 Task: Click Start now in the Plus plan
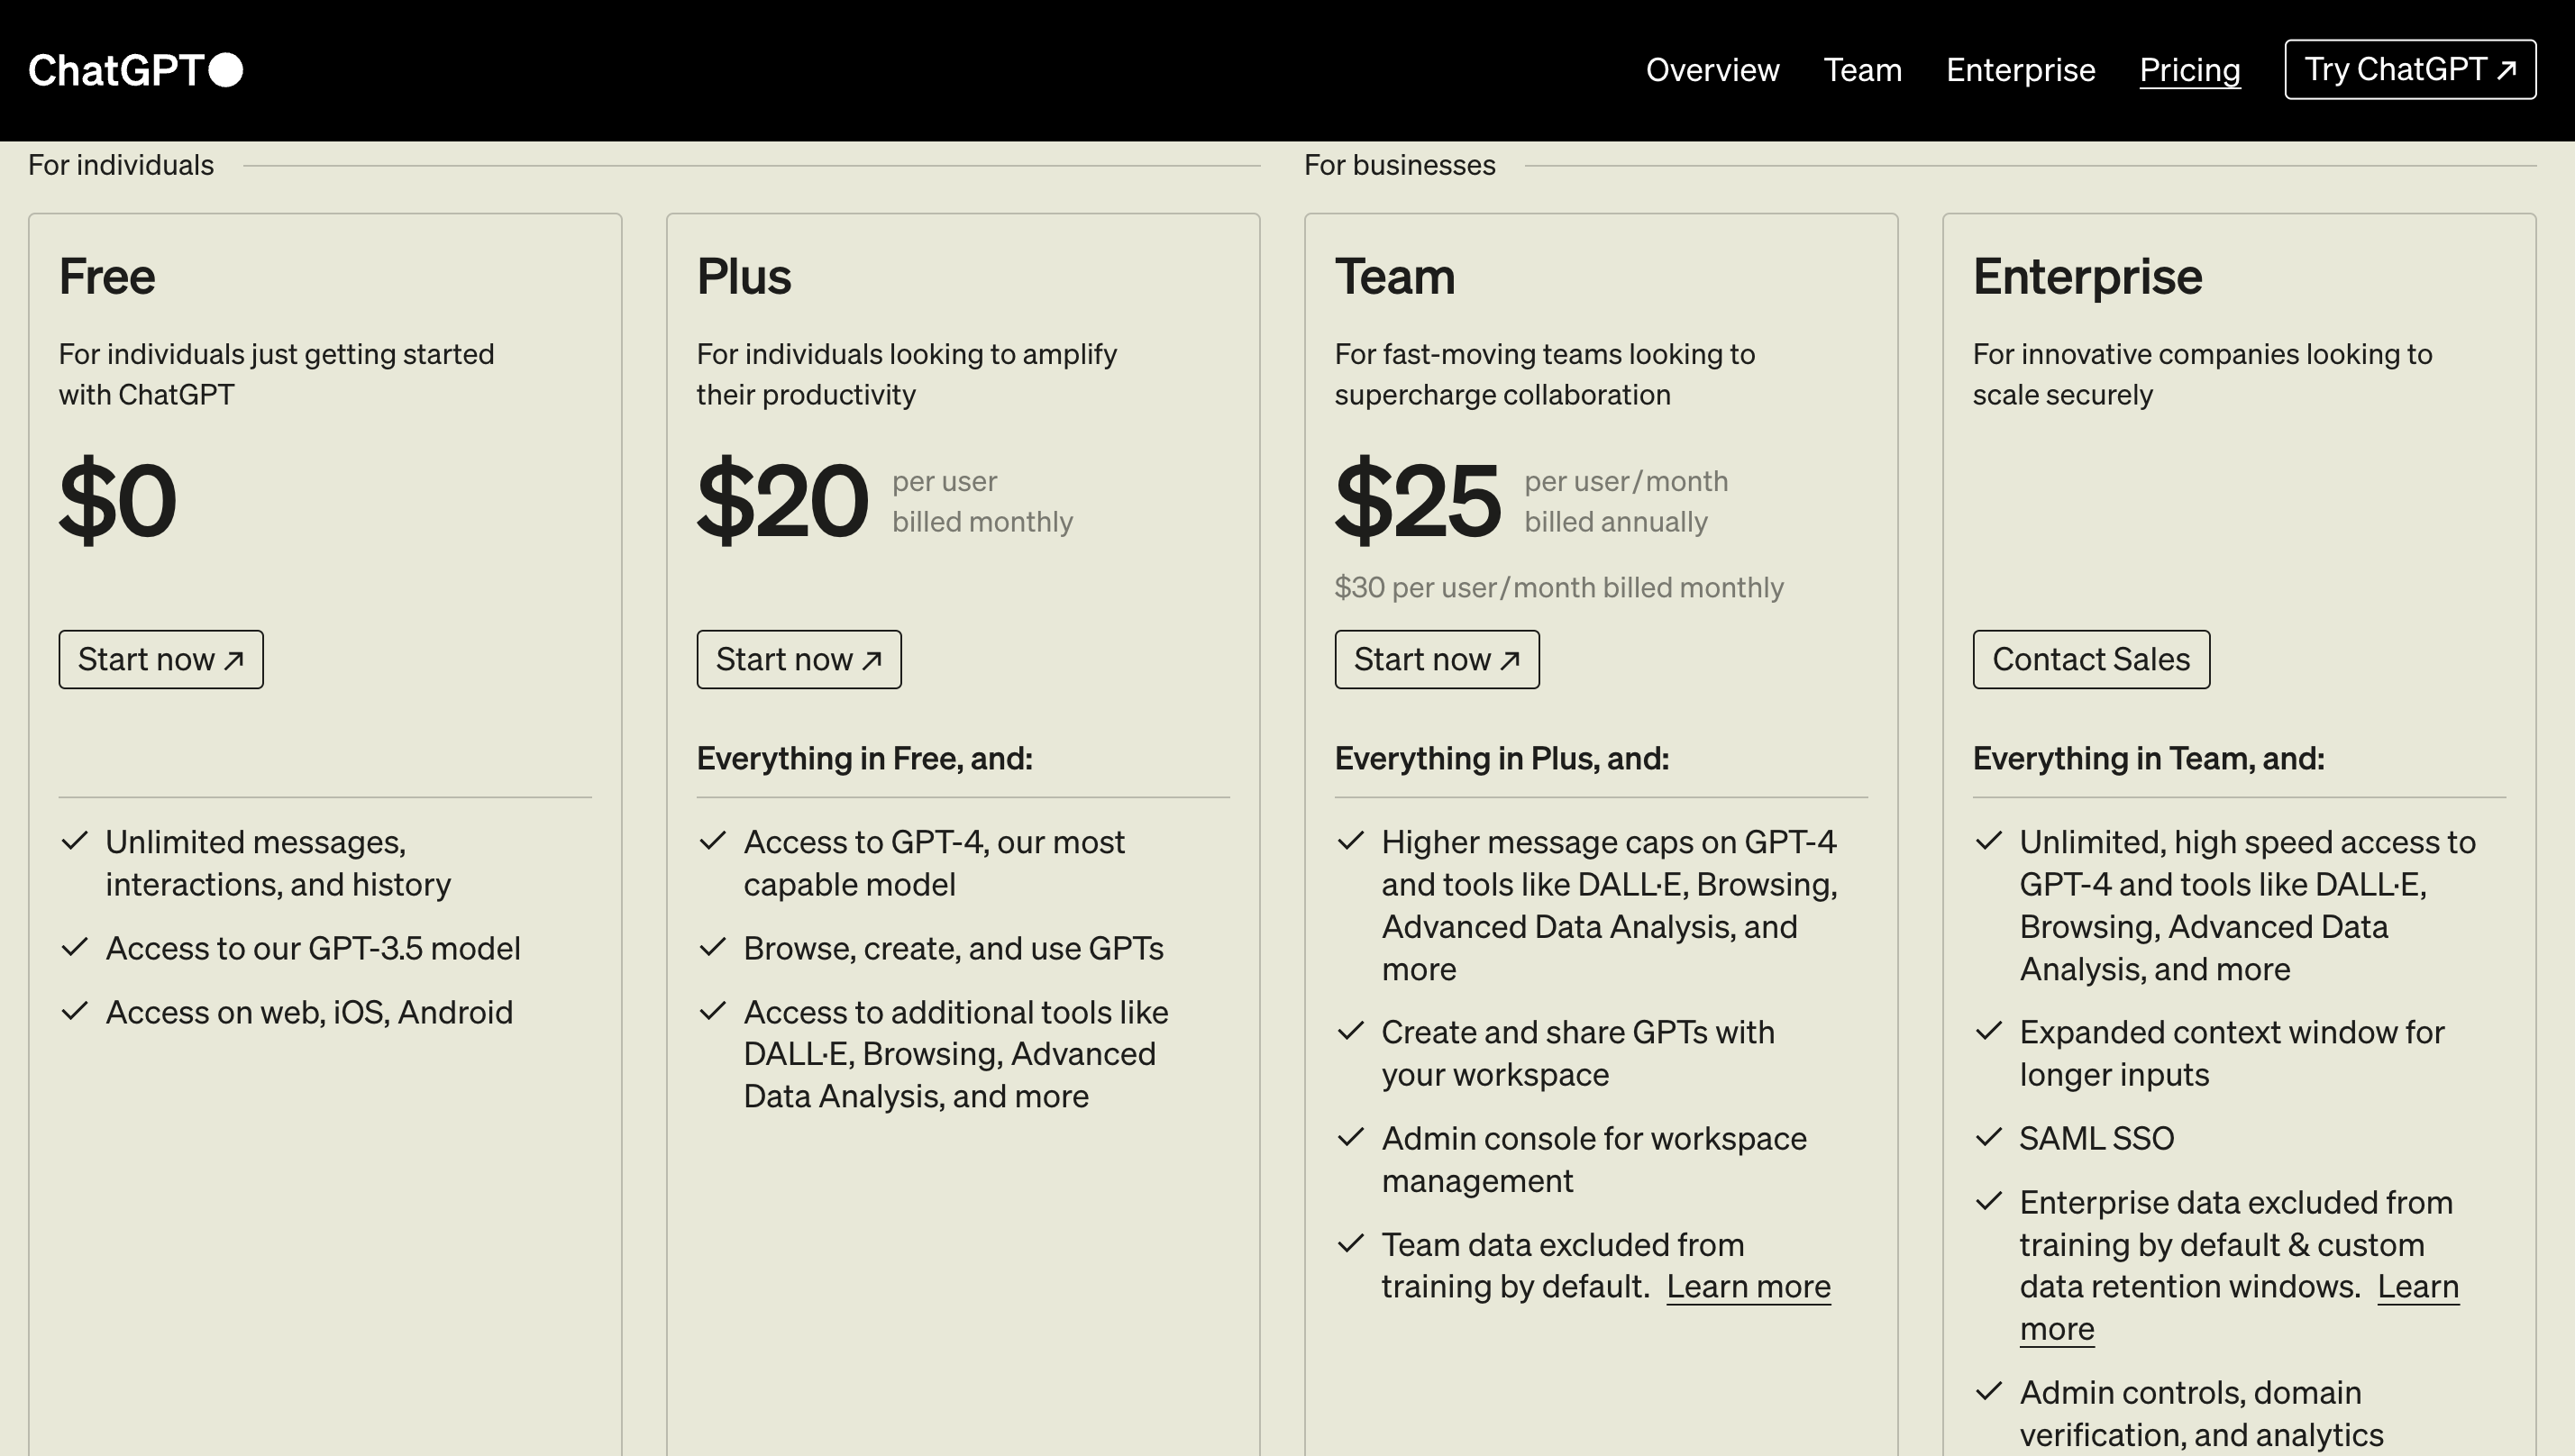[799, 659]
